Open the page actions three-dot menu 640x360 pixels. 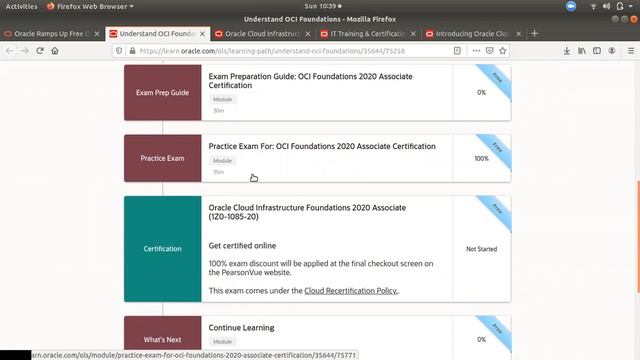(x=476, y=51)
